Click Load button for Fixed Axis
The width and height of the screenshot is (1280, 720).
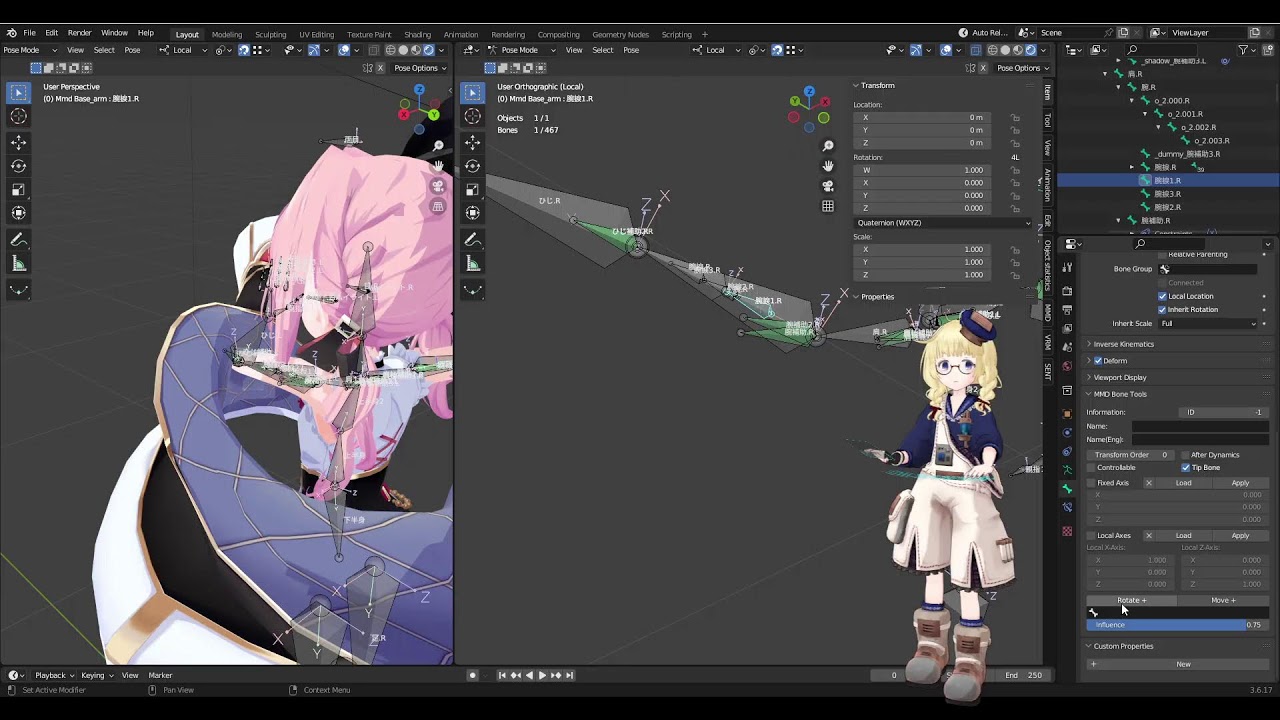1183,483
